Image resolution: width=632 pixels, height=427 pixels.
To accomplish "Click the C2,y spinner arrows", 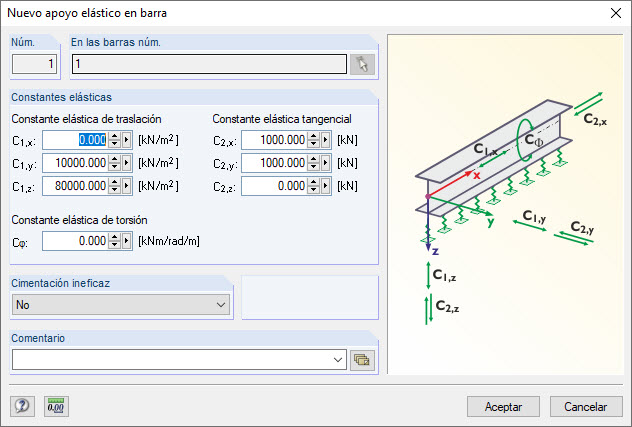I will pyautogui.click(x=313, y=163).
